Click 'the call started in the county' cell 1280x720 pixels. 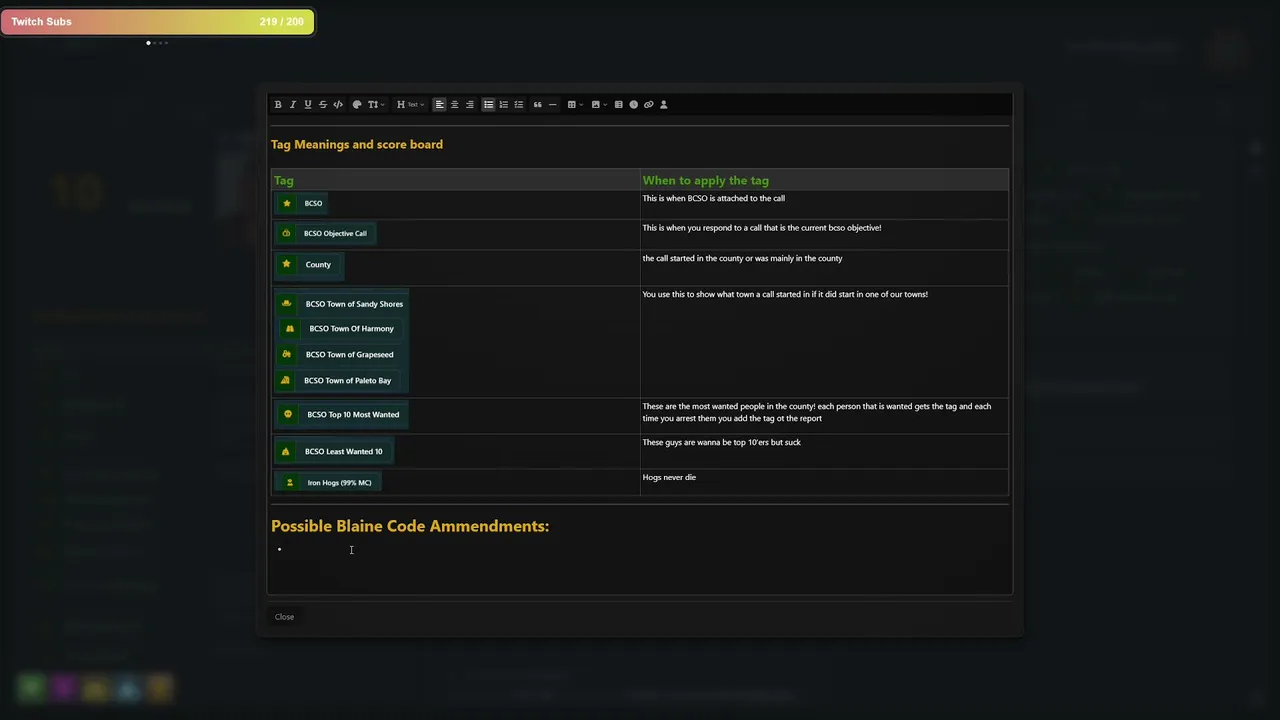click(824, 267)
